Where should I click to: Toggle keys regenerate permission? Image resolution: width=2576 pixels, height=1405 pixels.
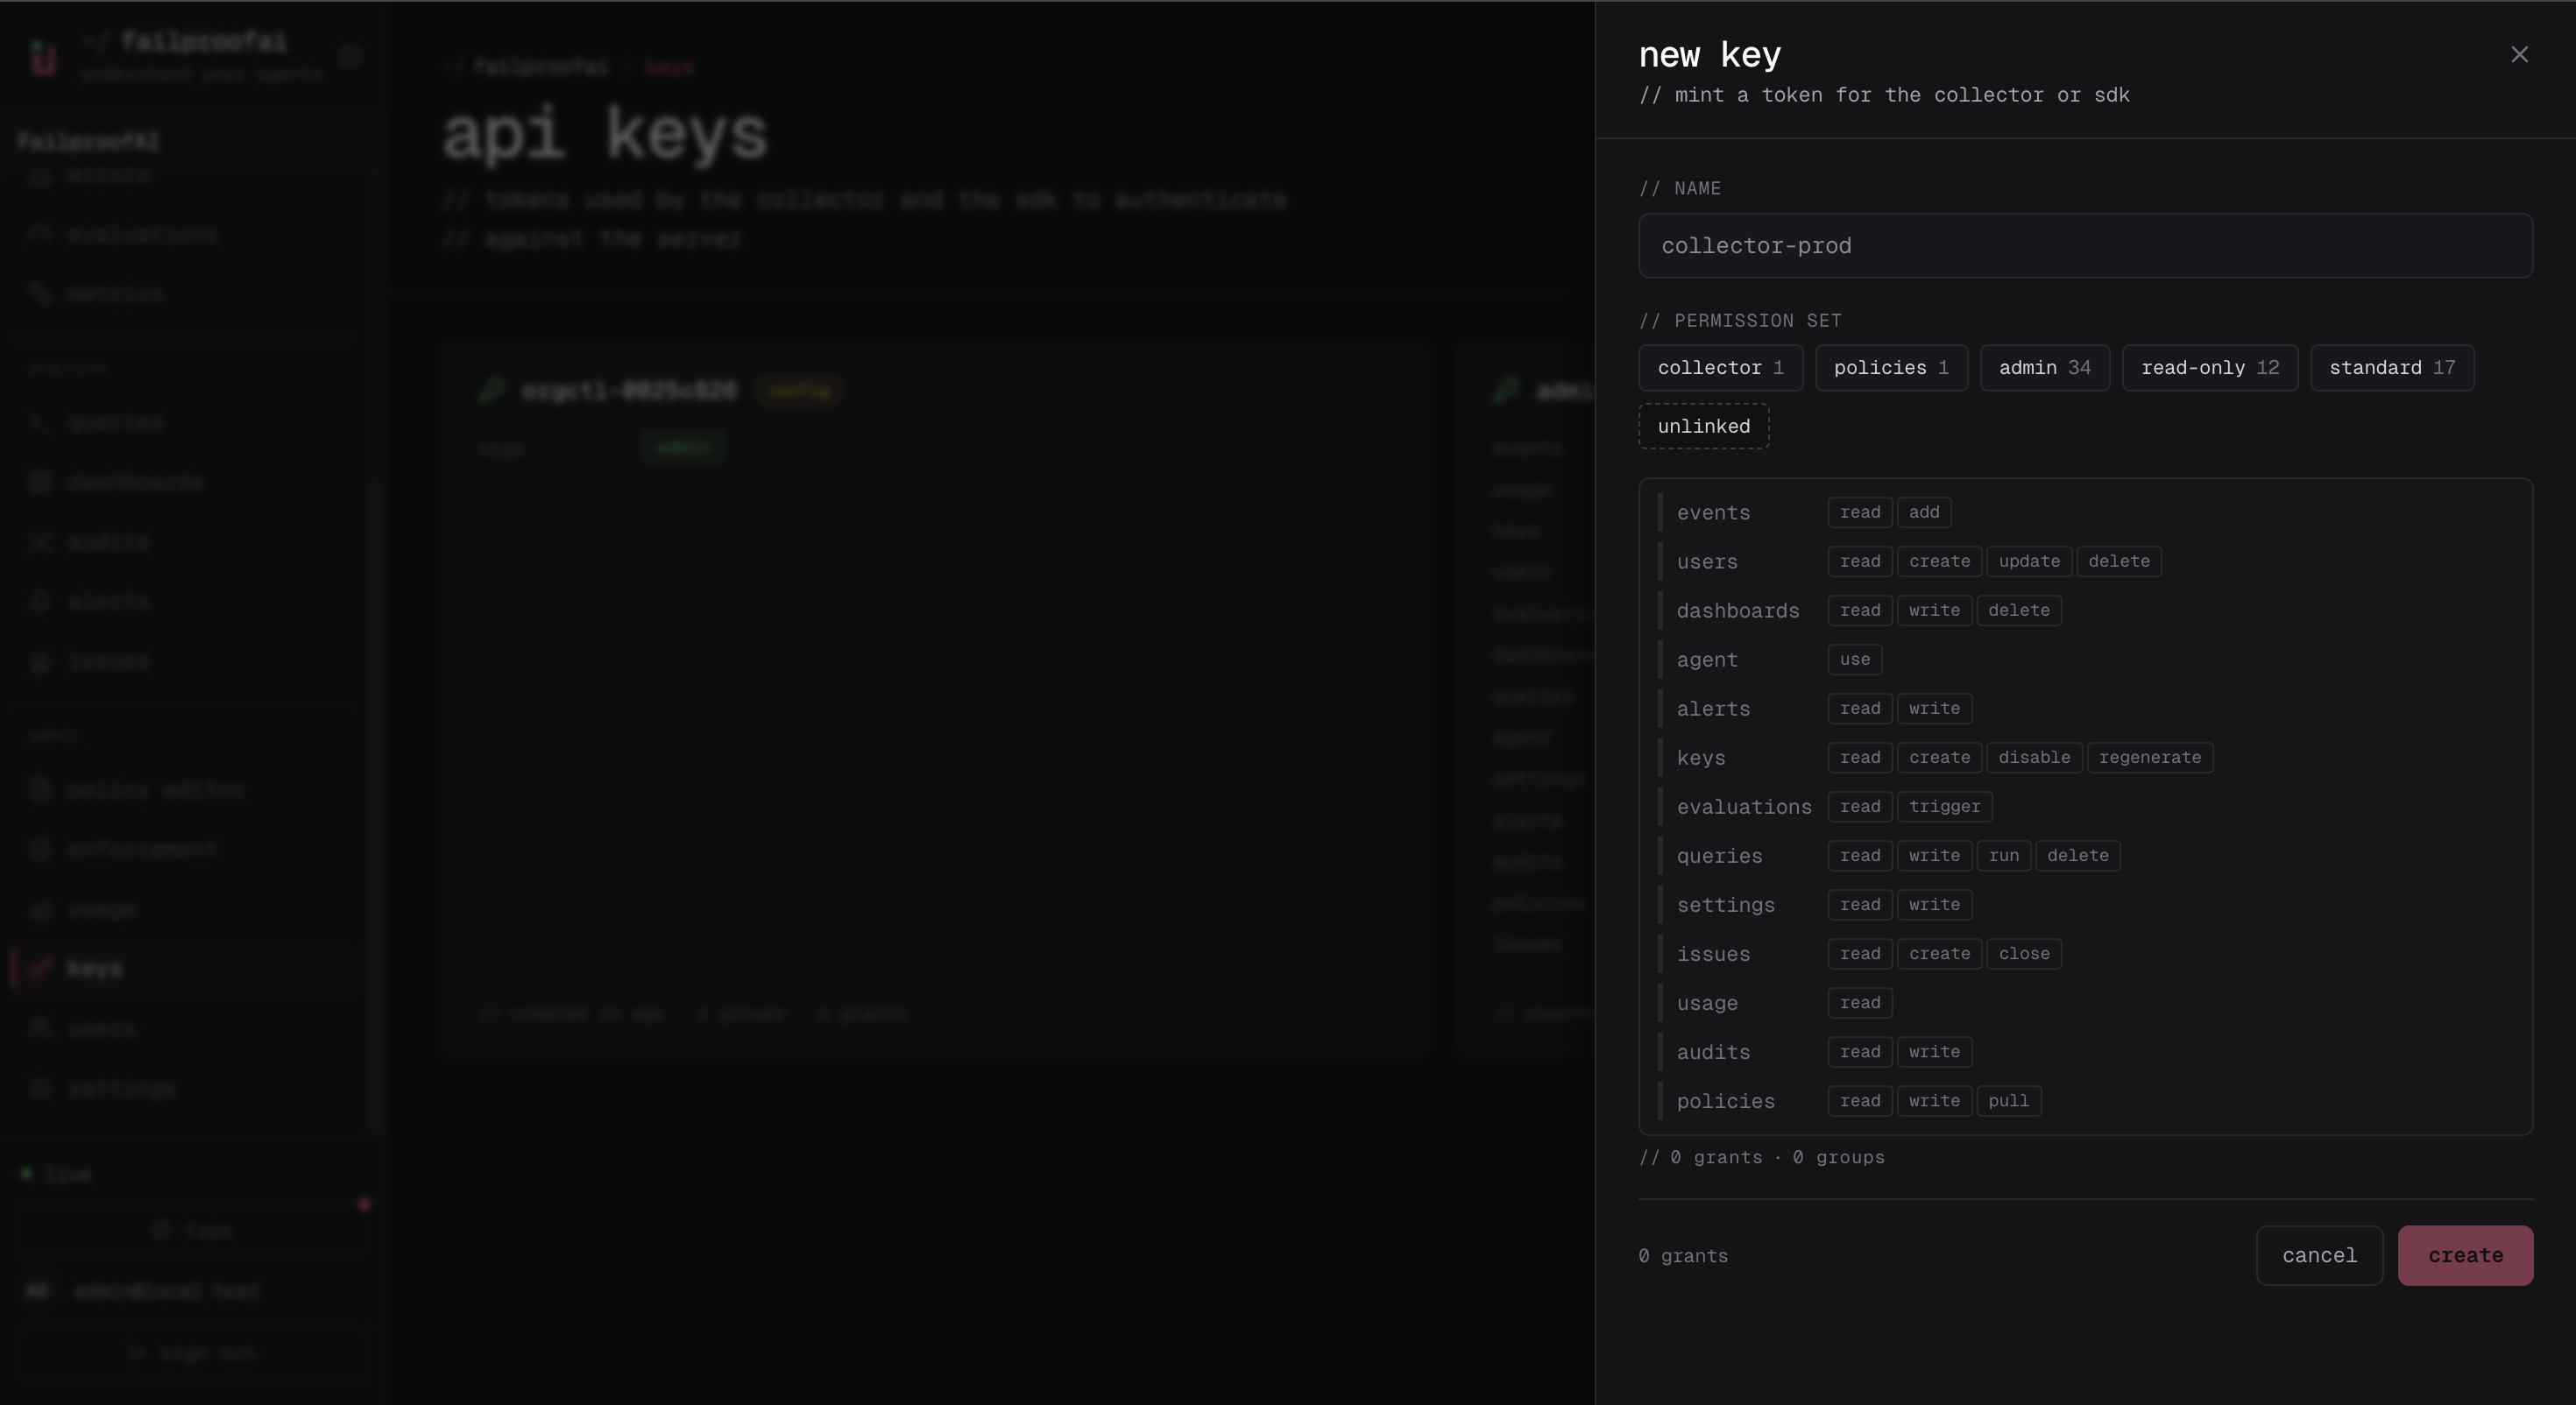[2150, 757]
